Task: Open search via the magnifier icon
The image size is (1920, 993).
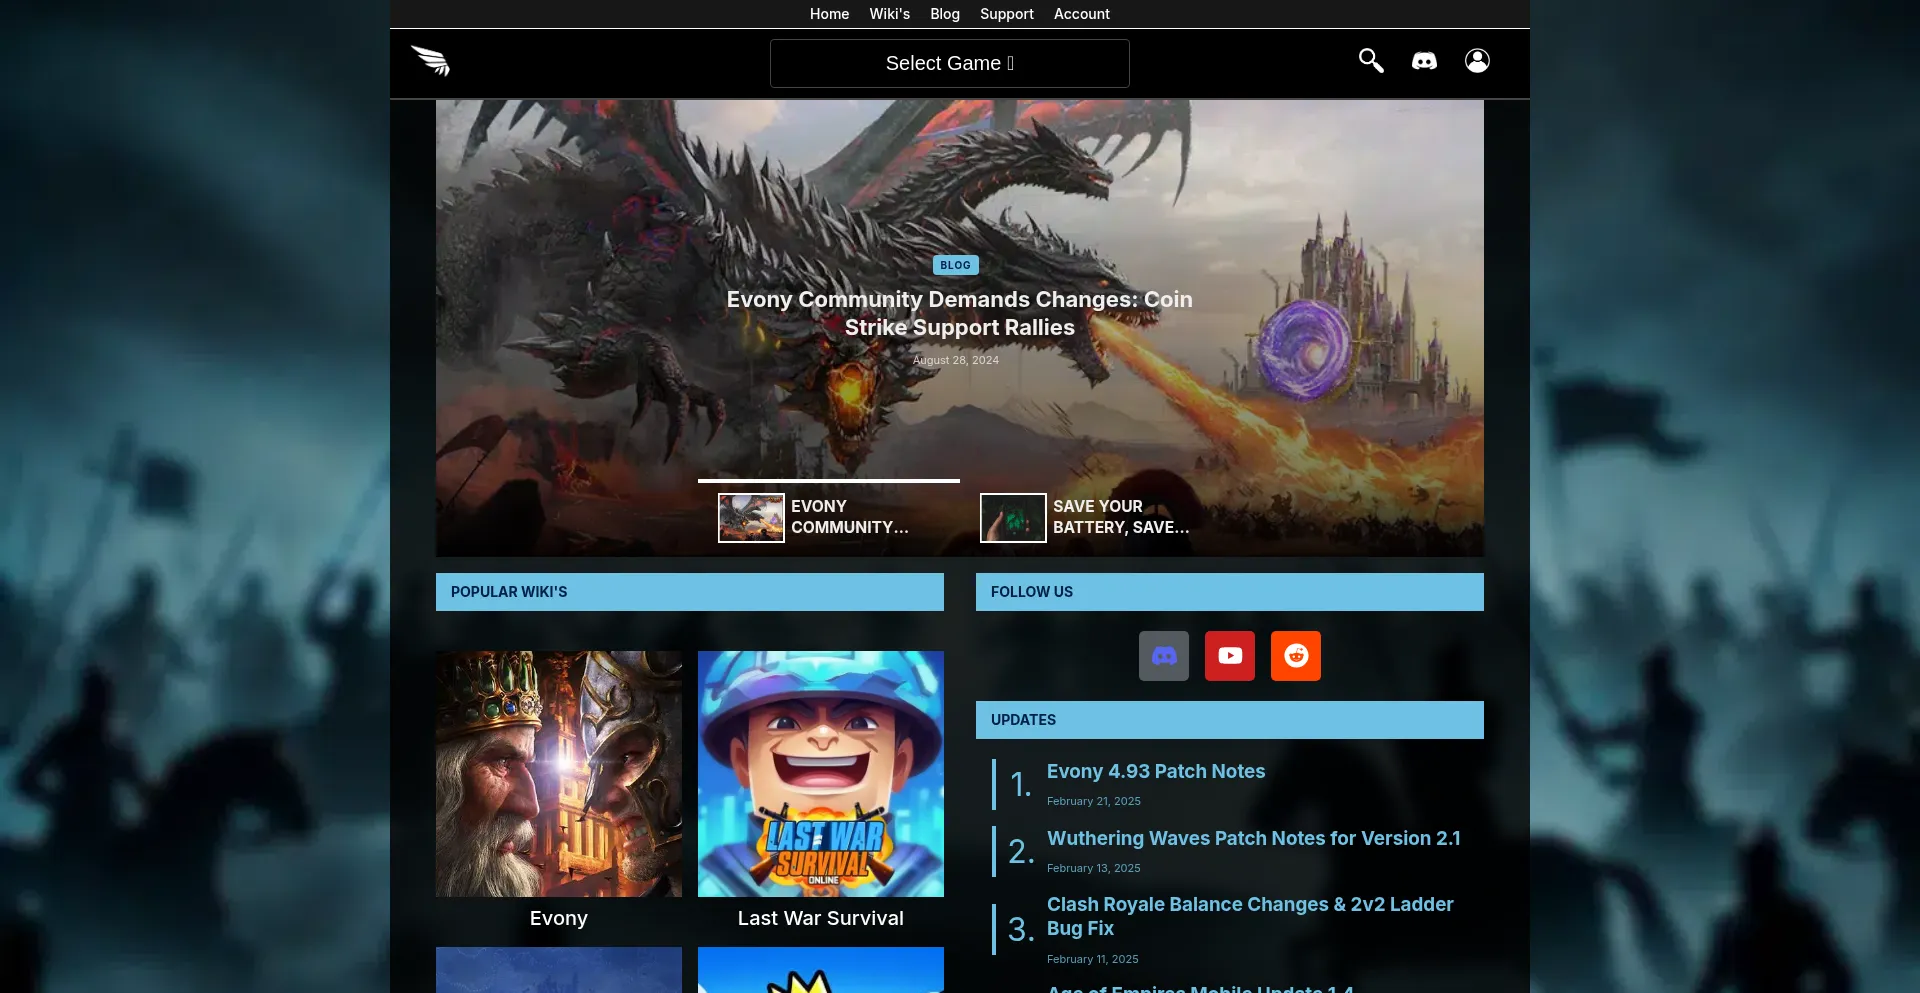Action: coord(1371,61)
